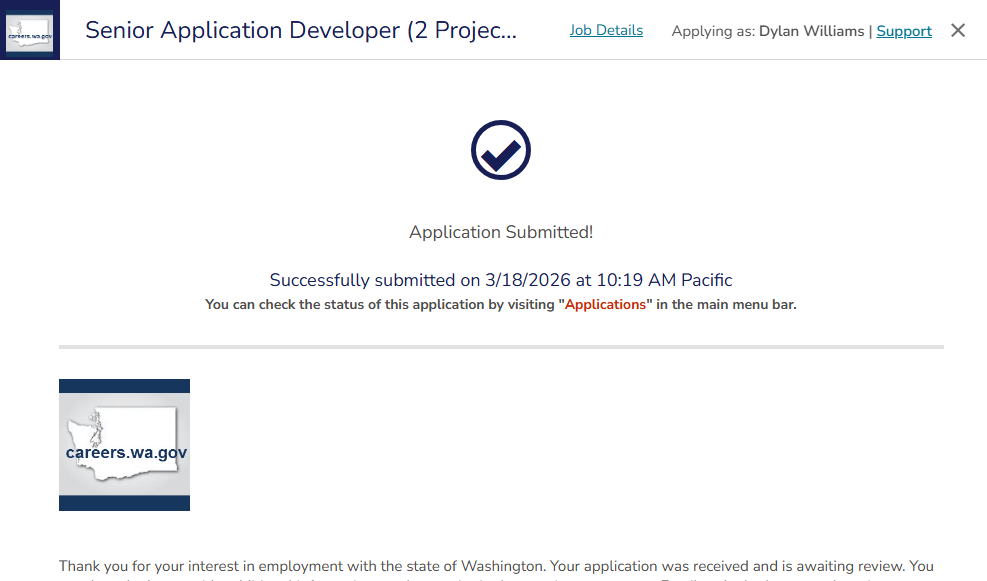Screen dimensions: 987x581
Task: Click the Application Submitted checkmark icon
Action: click(x=500, y=151)
